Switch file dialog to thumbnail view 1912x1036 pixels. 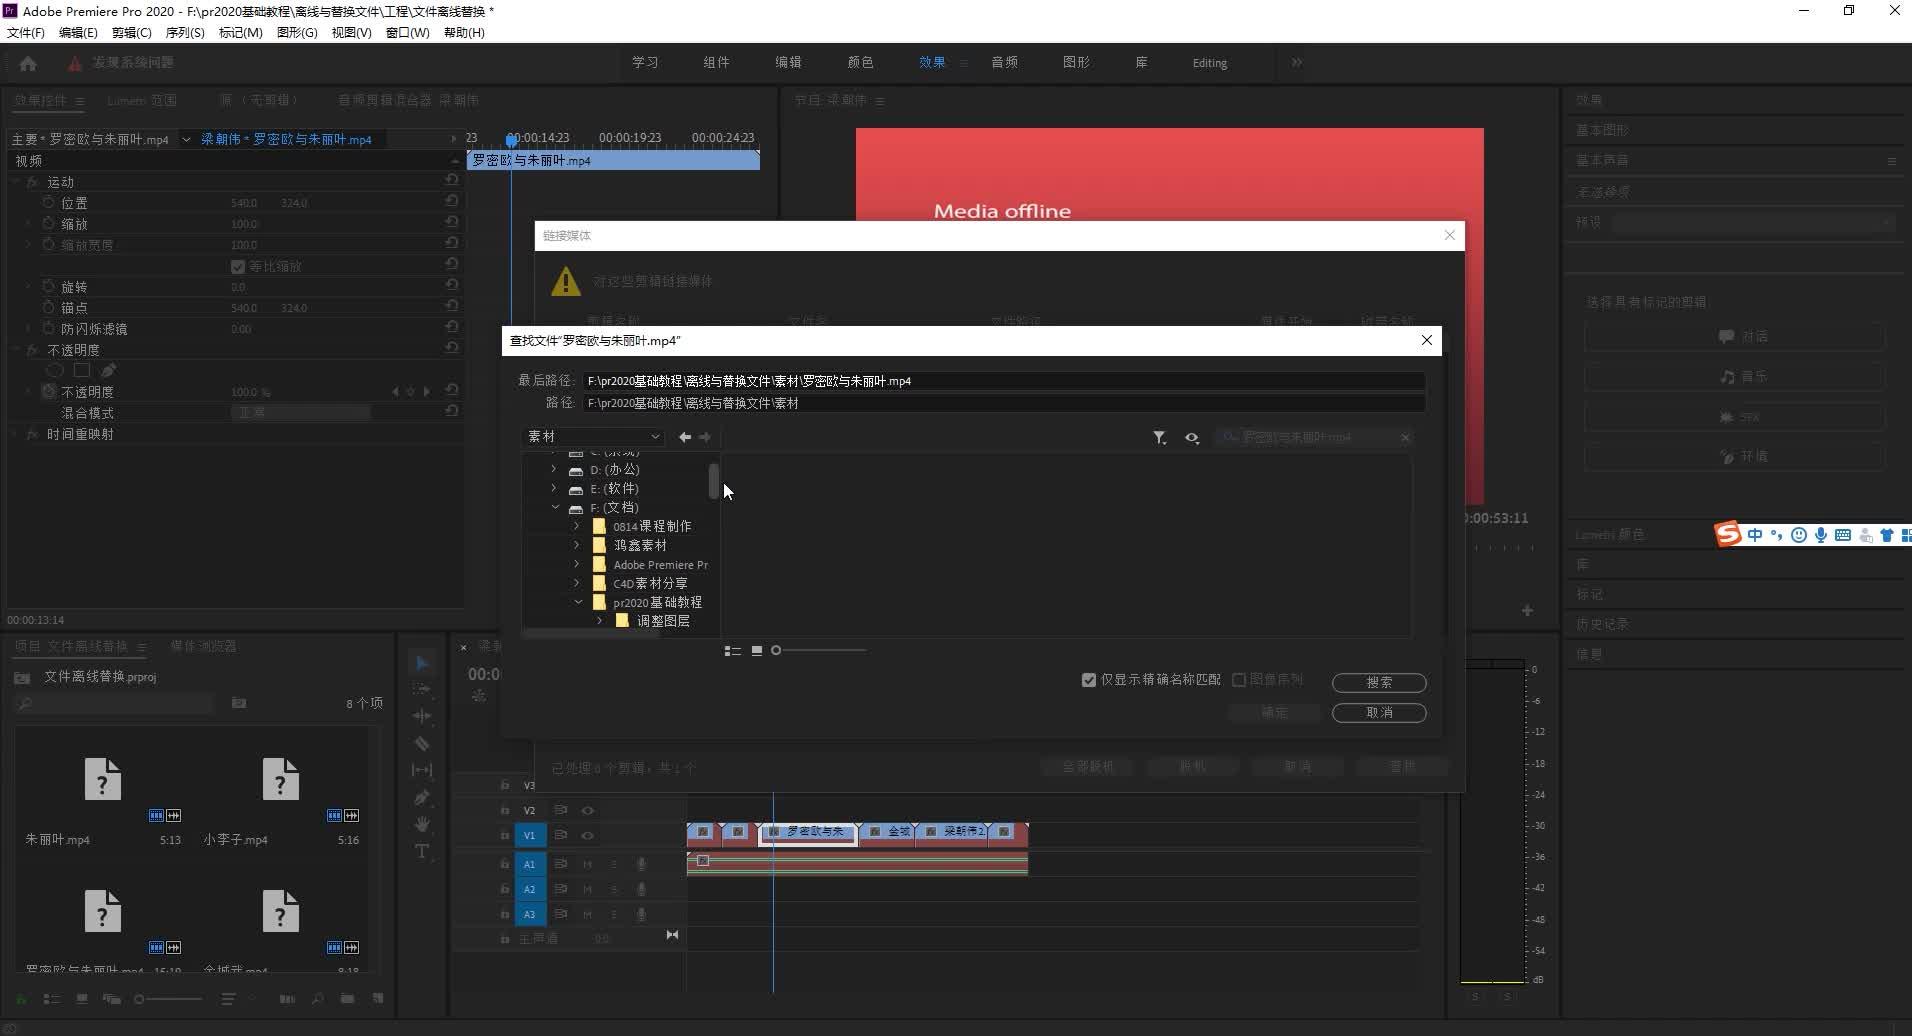[757, 651]
